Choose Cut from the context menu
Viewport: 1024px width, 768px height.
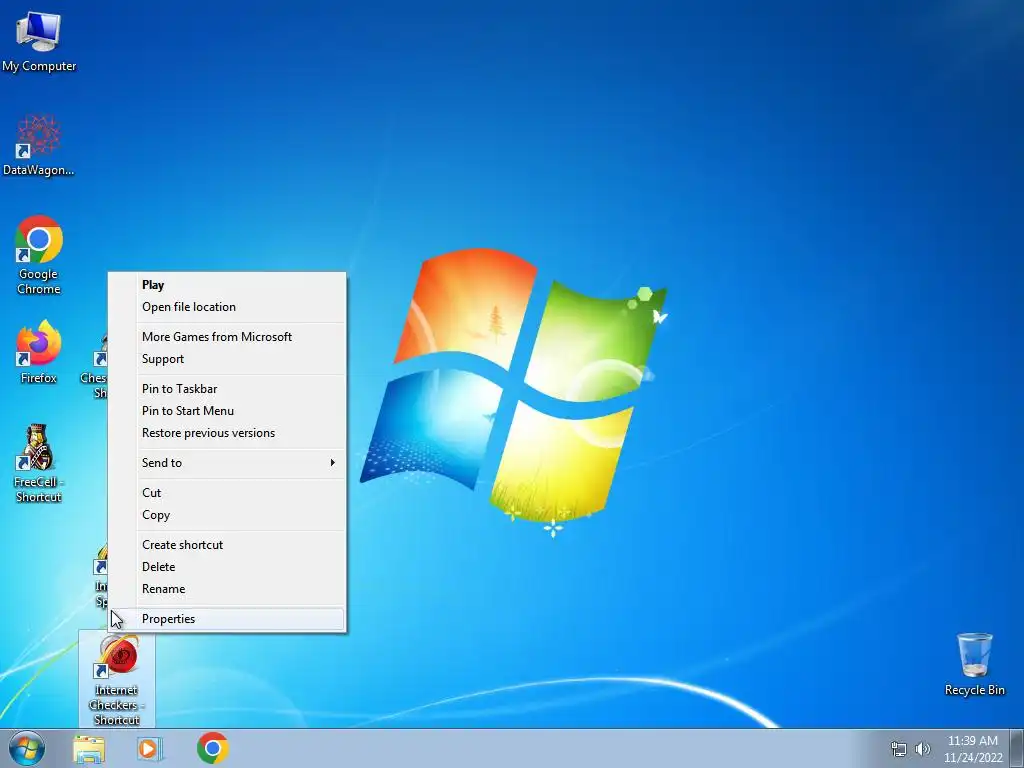point(227,493)
